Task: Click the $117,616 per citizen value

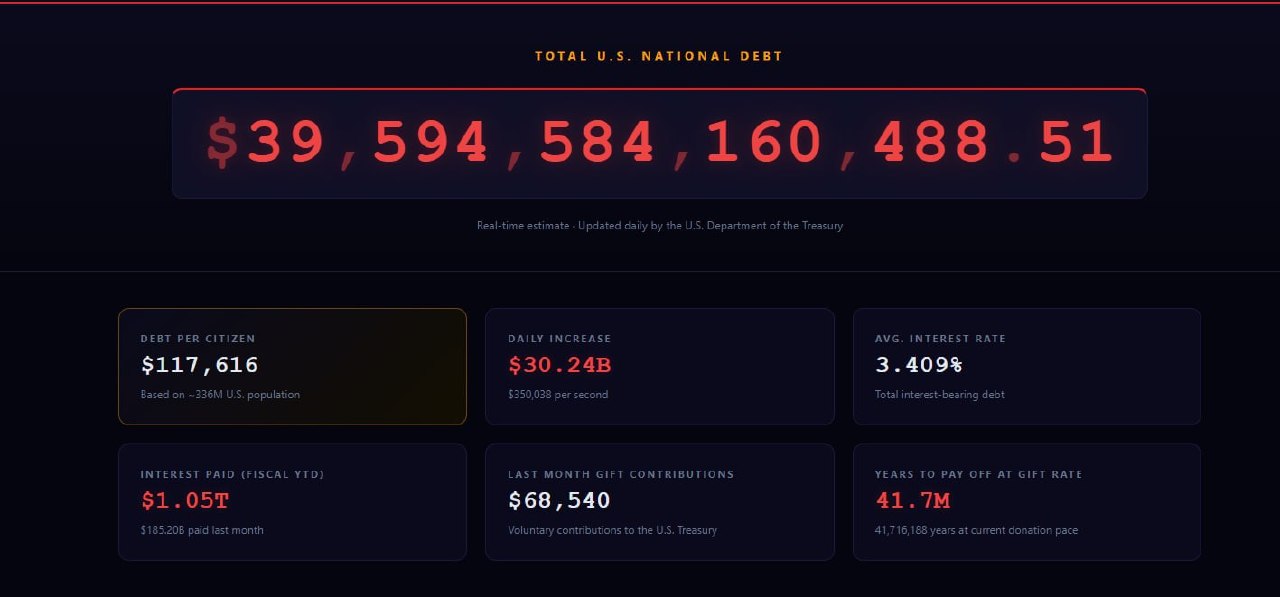Action: point(199,365)
